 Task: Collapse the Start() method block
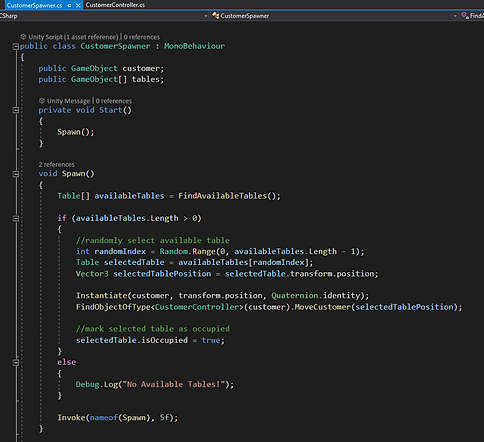[16, 110]
